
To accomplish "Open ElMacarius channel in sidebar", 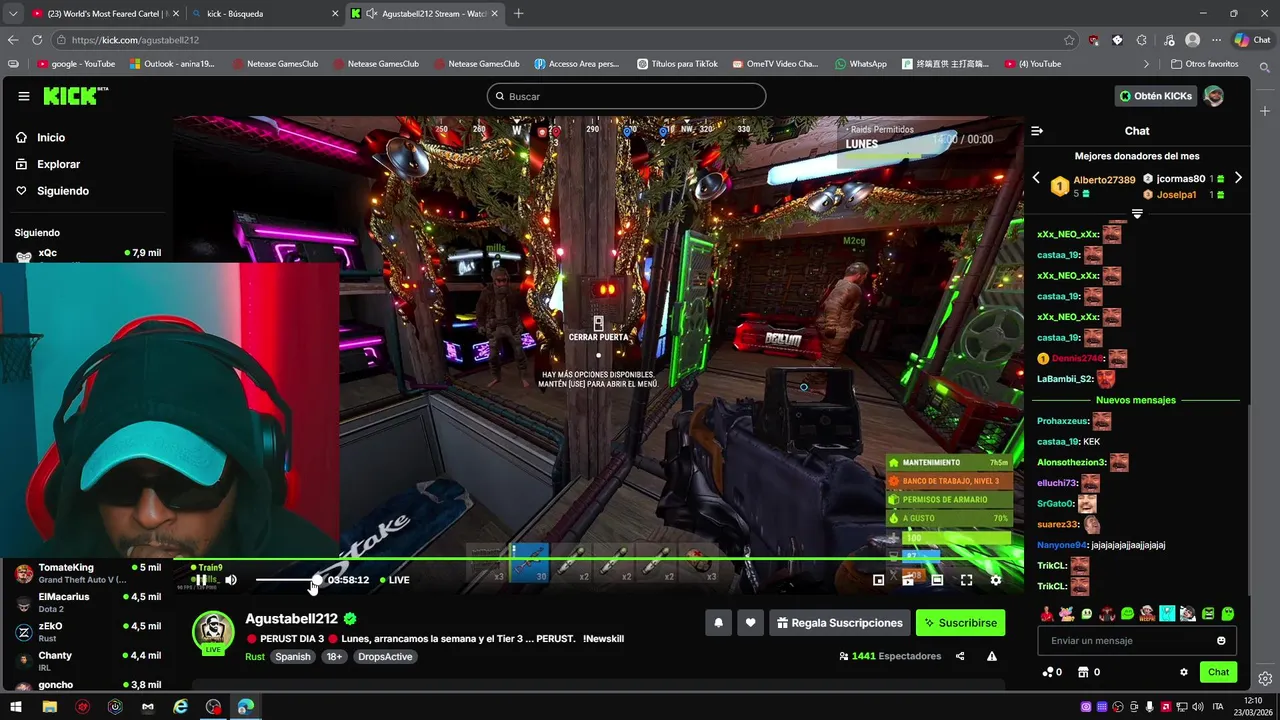I will tap(87, 602).
